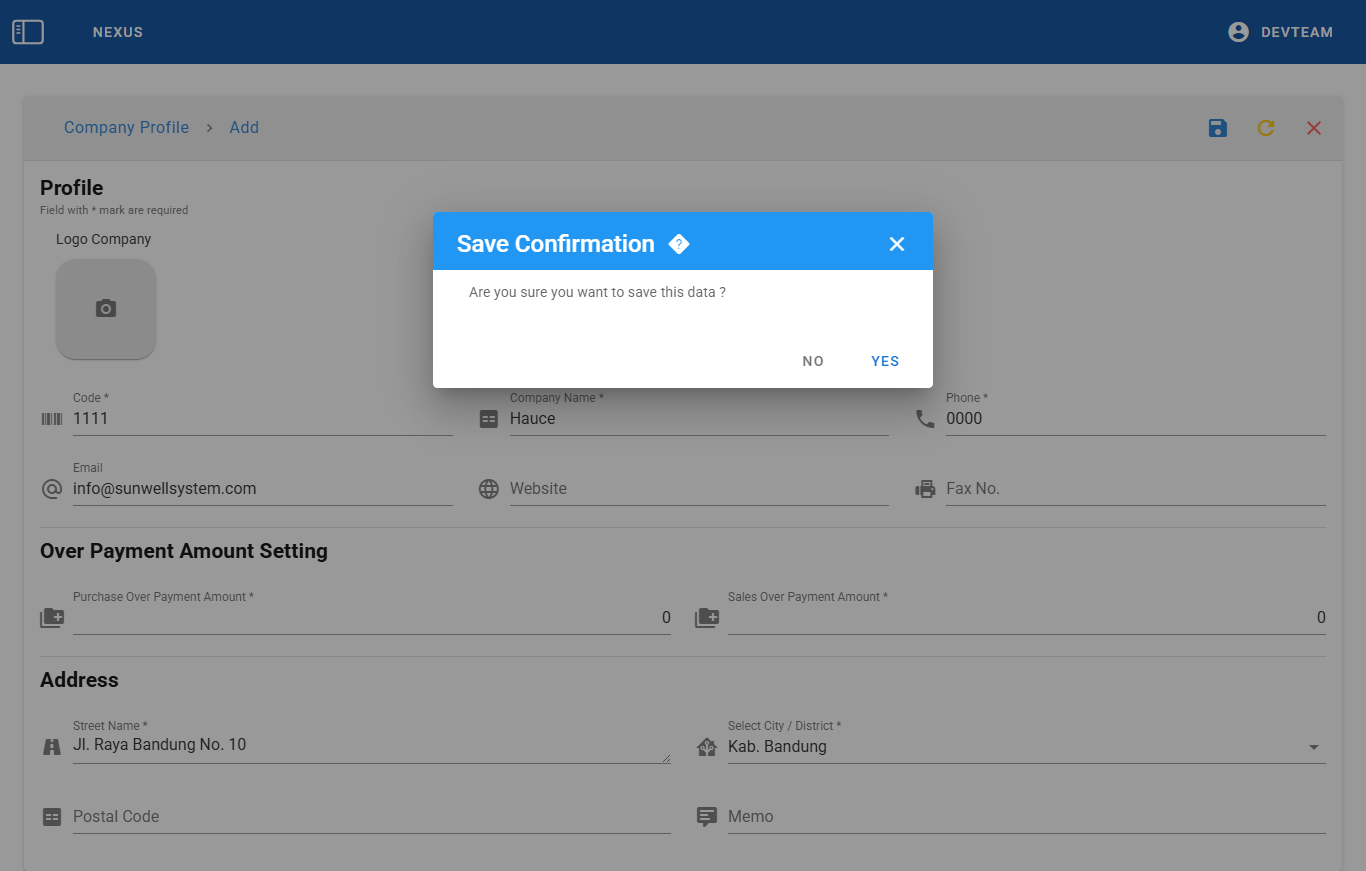Click the red cancel X icon
Image resolution: width=1366 pixels, height=871 pixels.
tap(1314, 128)
